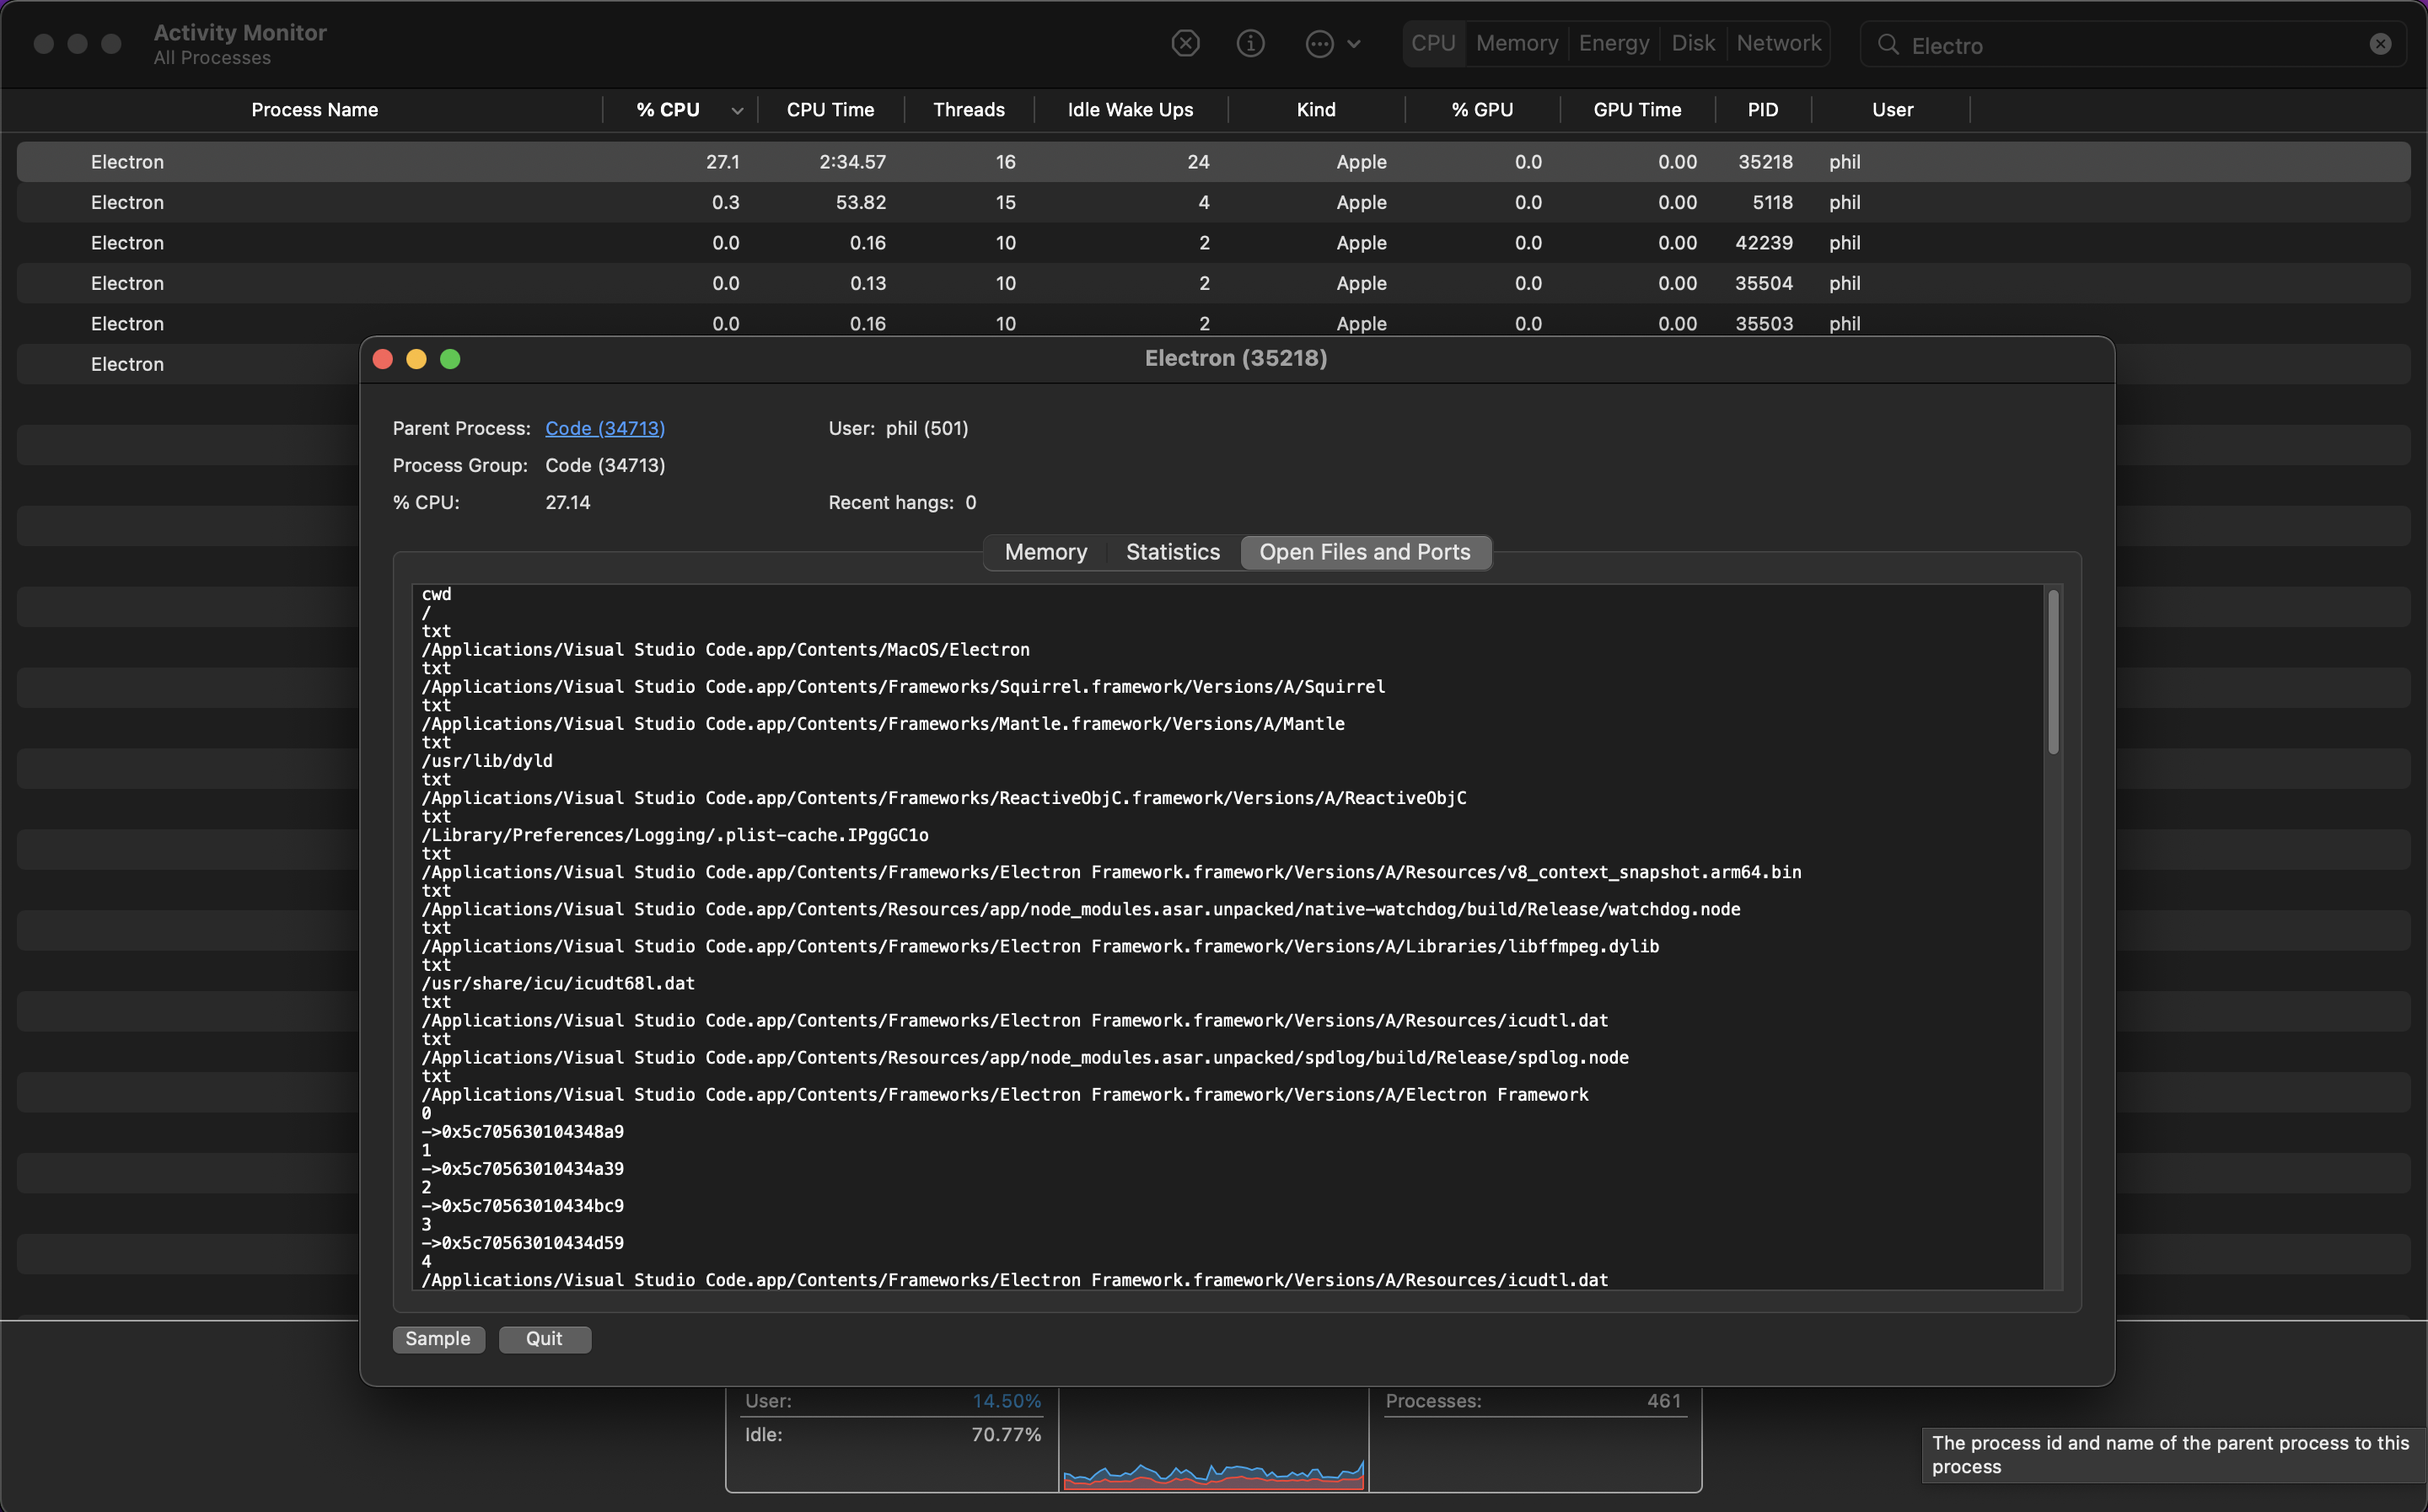
Task: Sort processes by the Threads column header
Action: (968, 110)
